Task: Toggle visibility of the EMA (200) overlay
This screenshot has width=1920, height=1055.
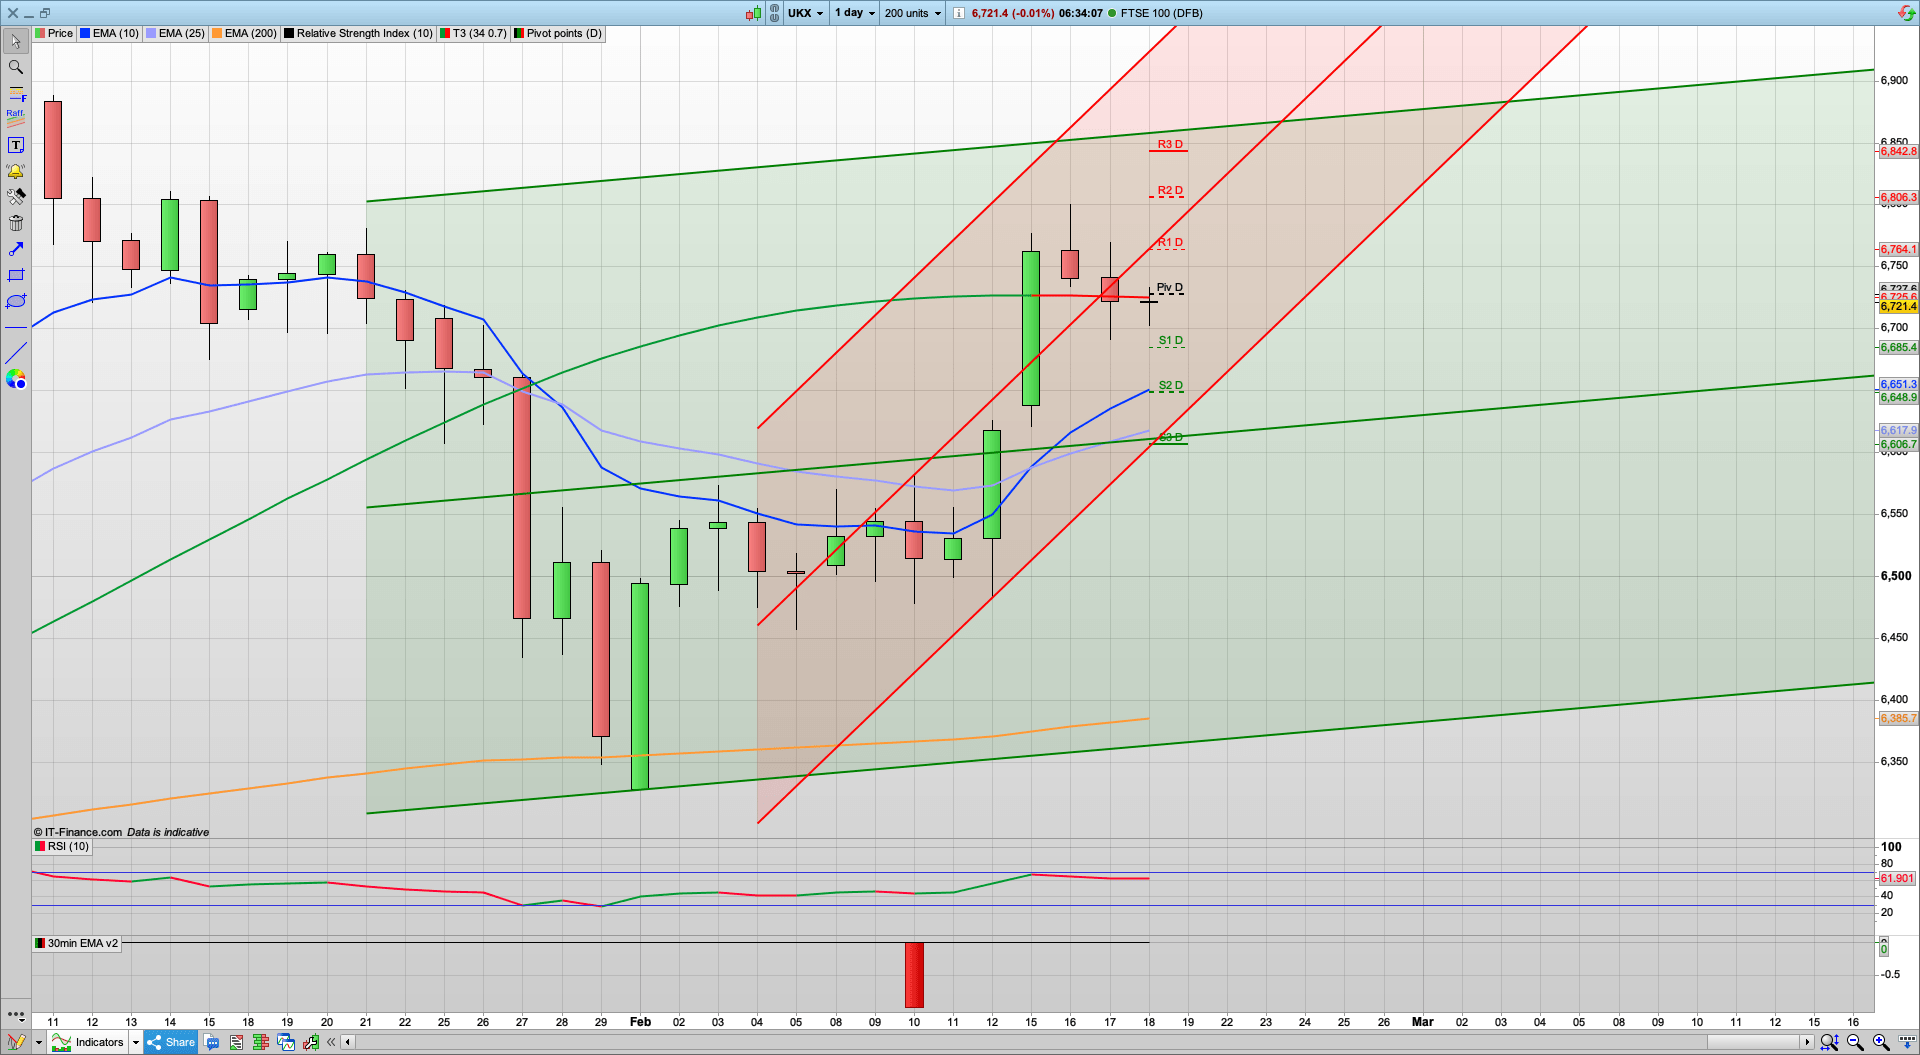Action: point(244,33)
